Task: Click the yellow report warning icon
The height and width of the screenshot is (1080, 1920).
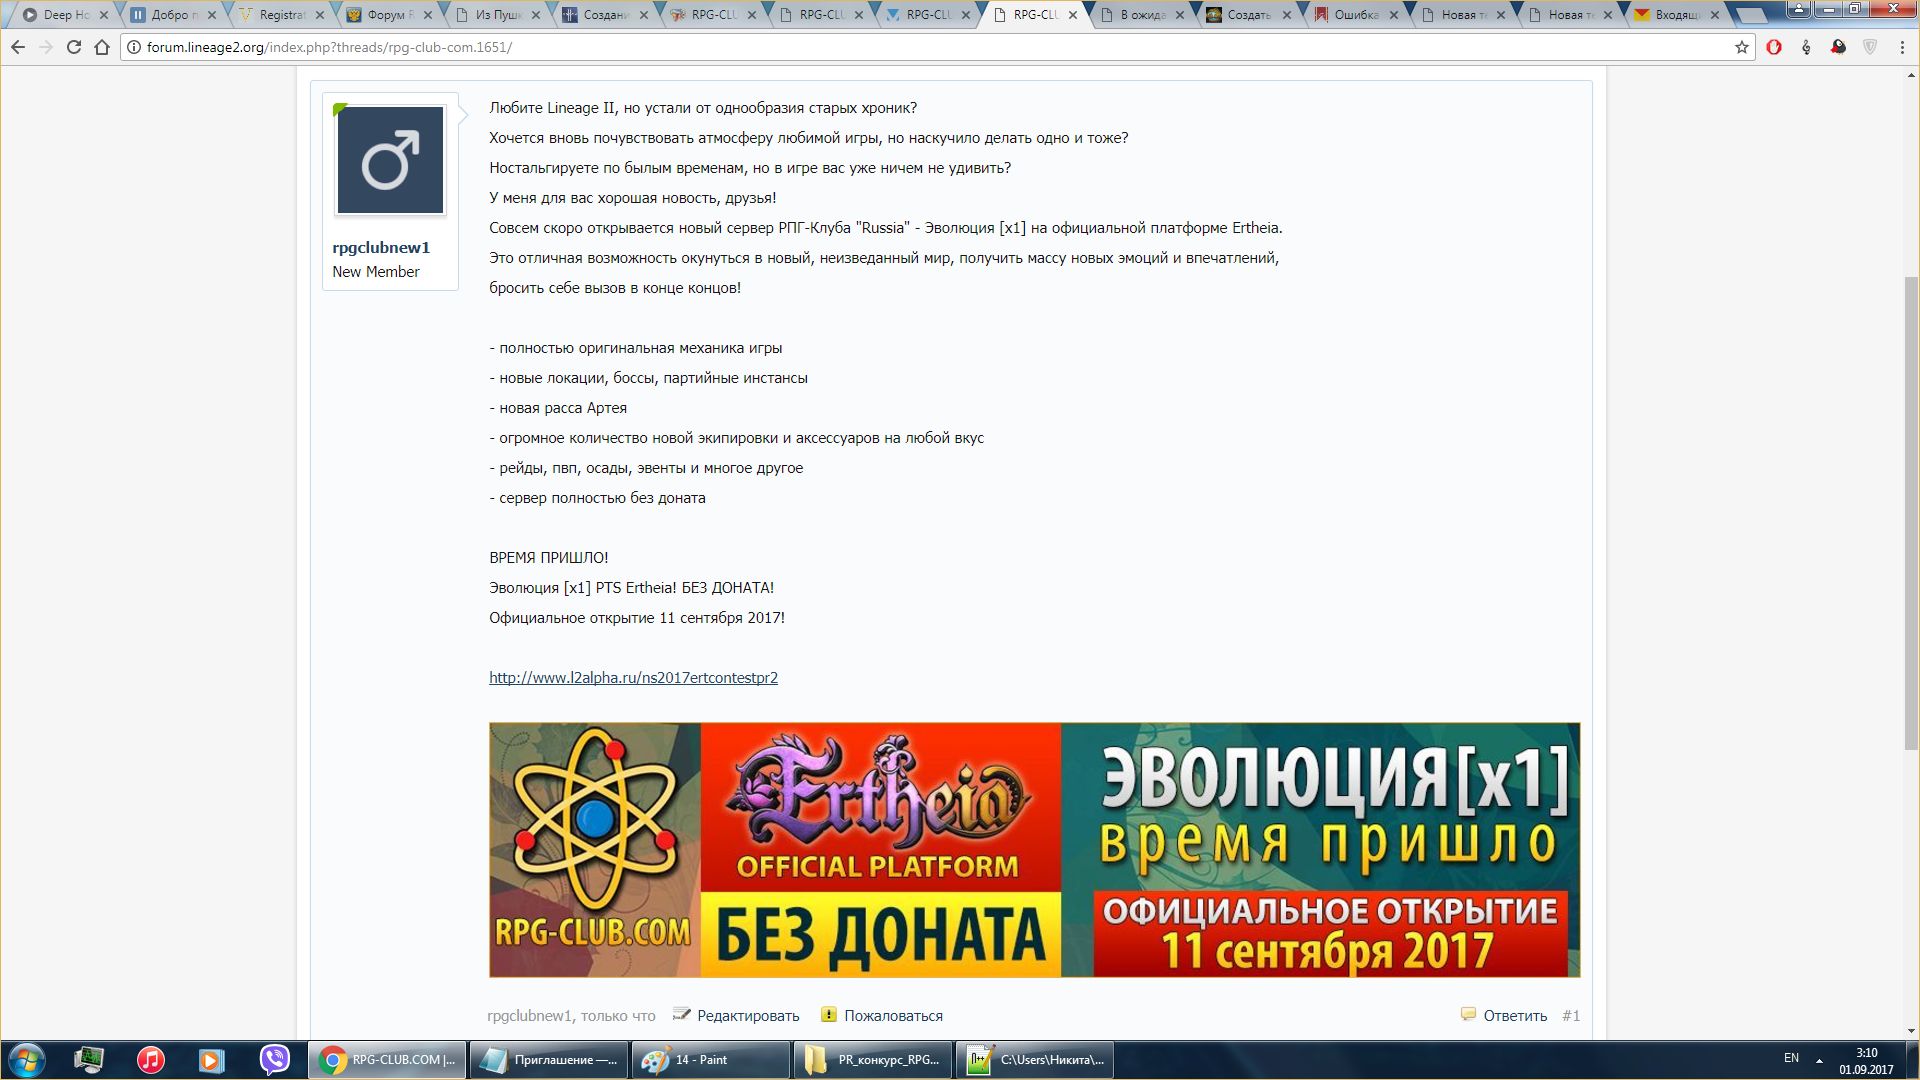Action: (x=829, y=1014)
